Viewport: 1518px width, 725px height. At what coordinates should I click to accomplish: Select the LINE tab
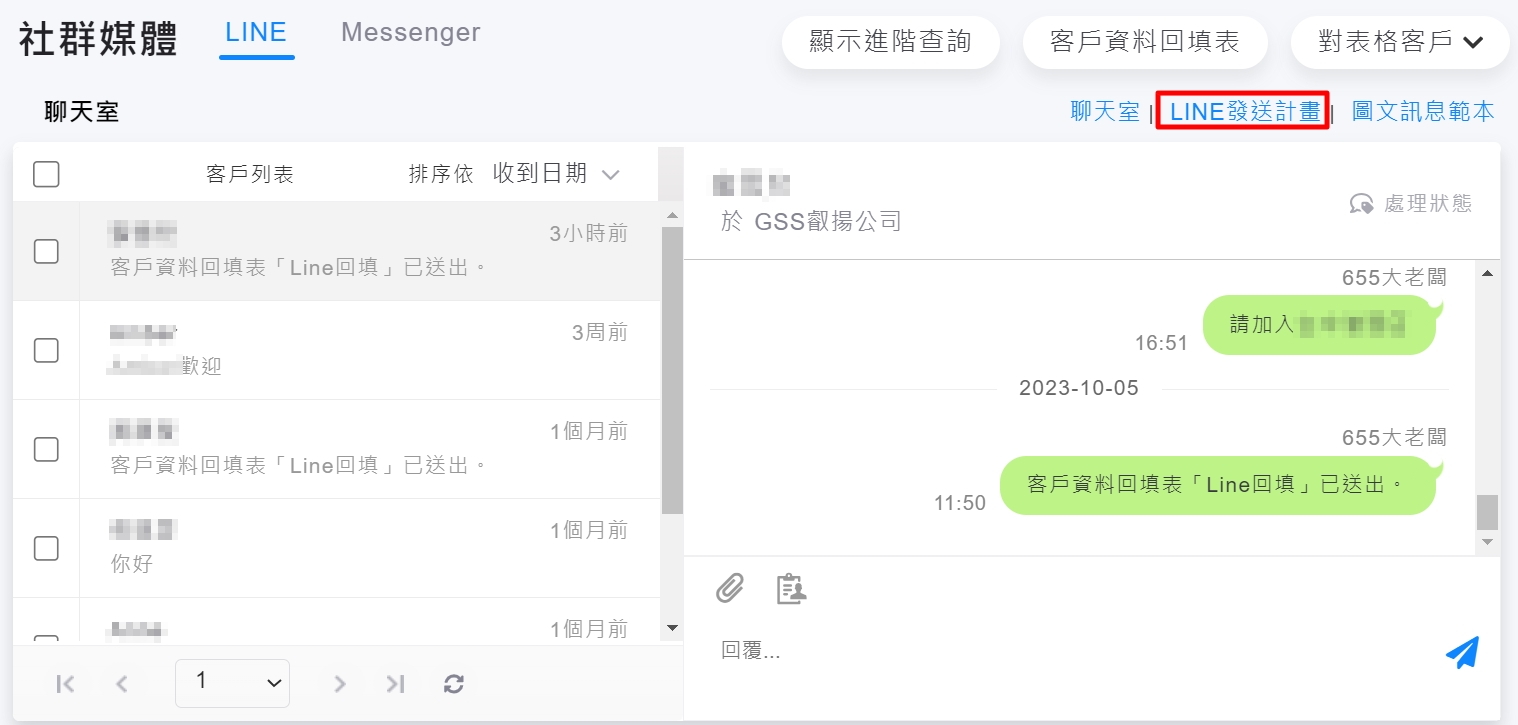(x=256, y=32)
